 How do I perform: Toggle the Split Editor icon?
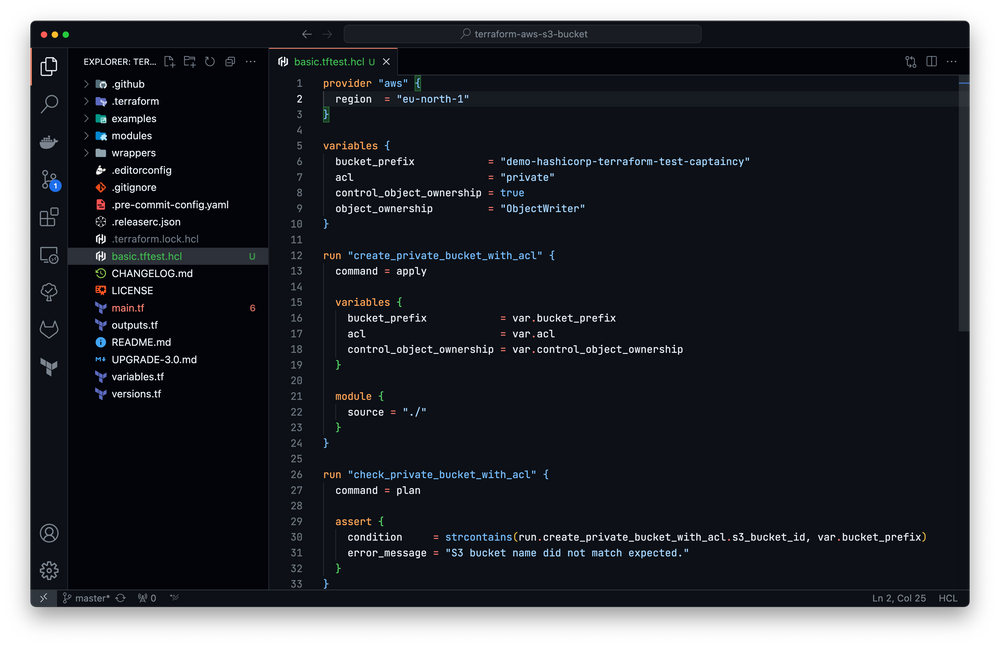932,61
